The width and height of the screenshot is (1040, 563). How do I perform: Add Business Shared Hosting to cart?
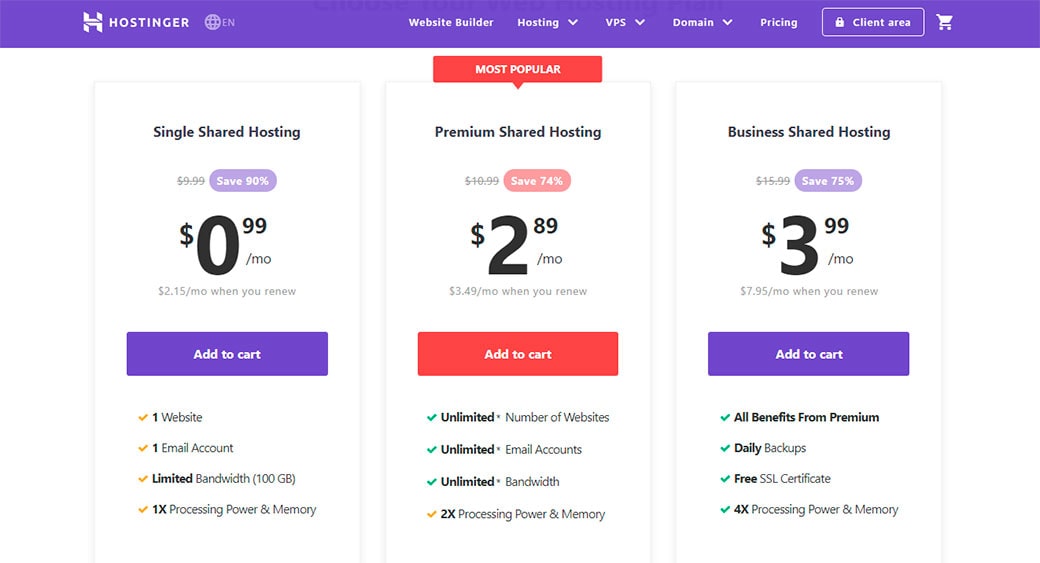click(x=809, y=354)
